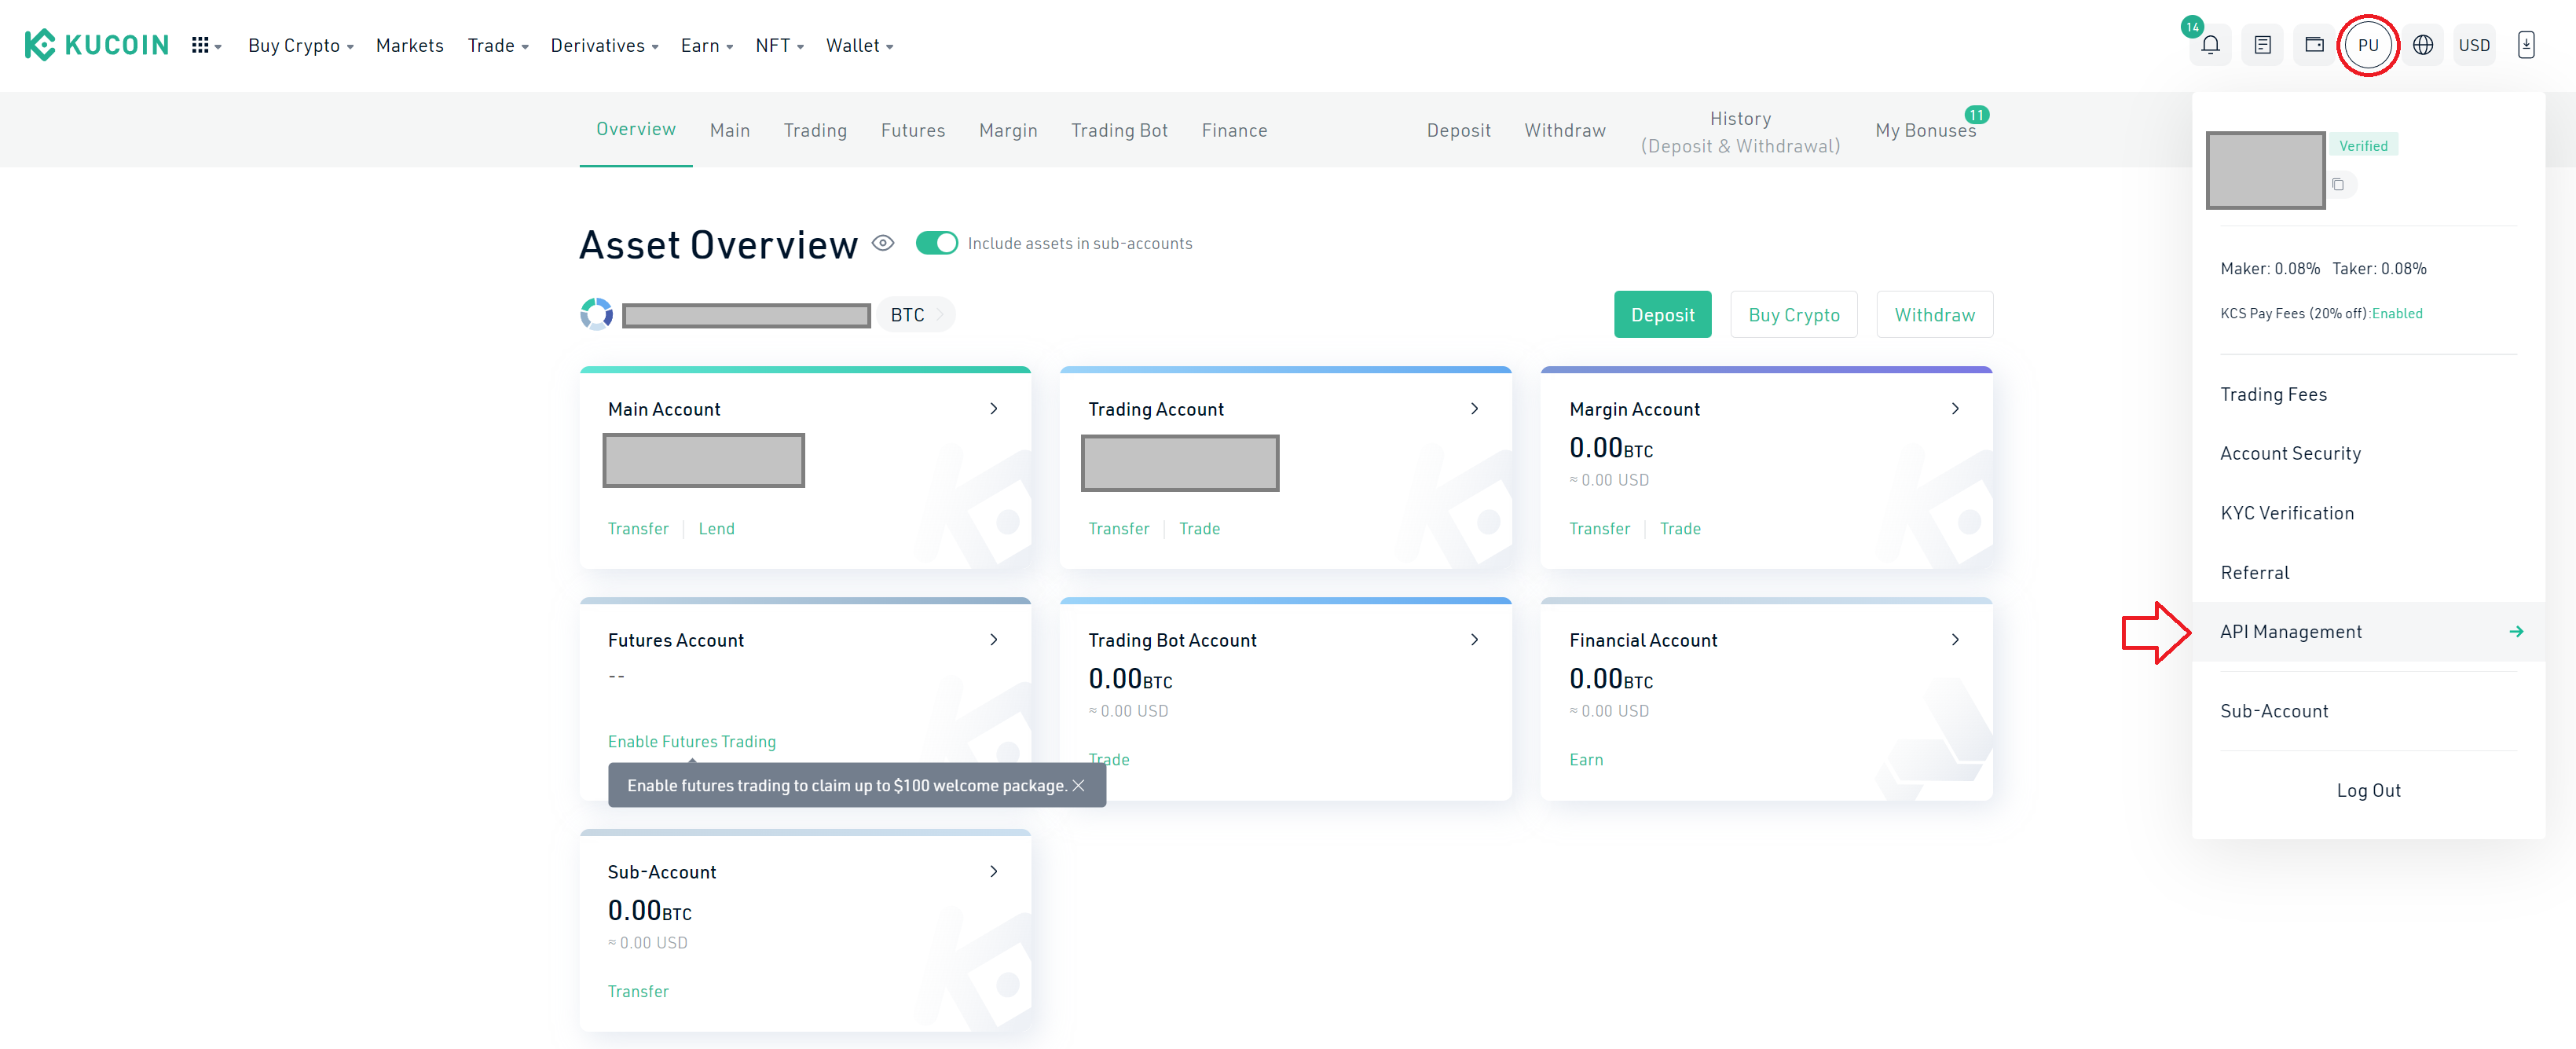The image size is (2576, 1049).
Task: Open KYC Verification from profile menu
Action: click(x=2368, y=513)
